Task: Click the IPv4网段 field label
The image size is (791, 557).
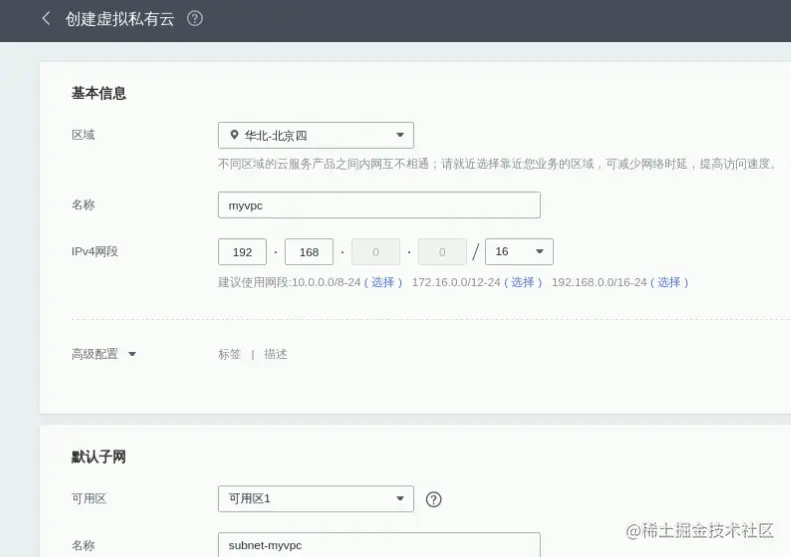Action: pos(94,251)
